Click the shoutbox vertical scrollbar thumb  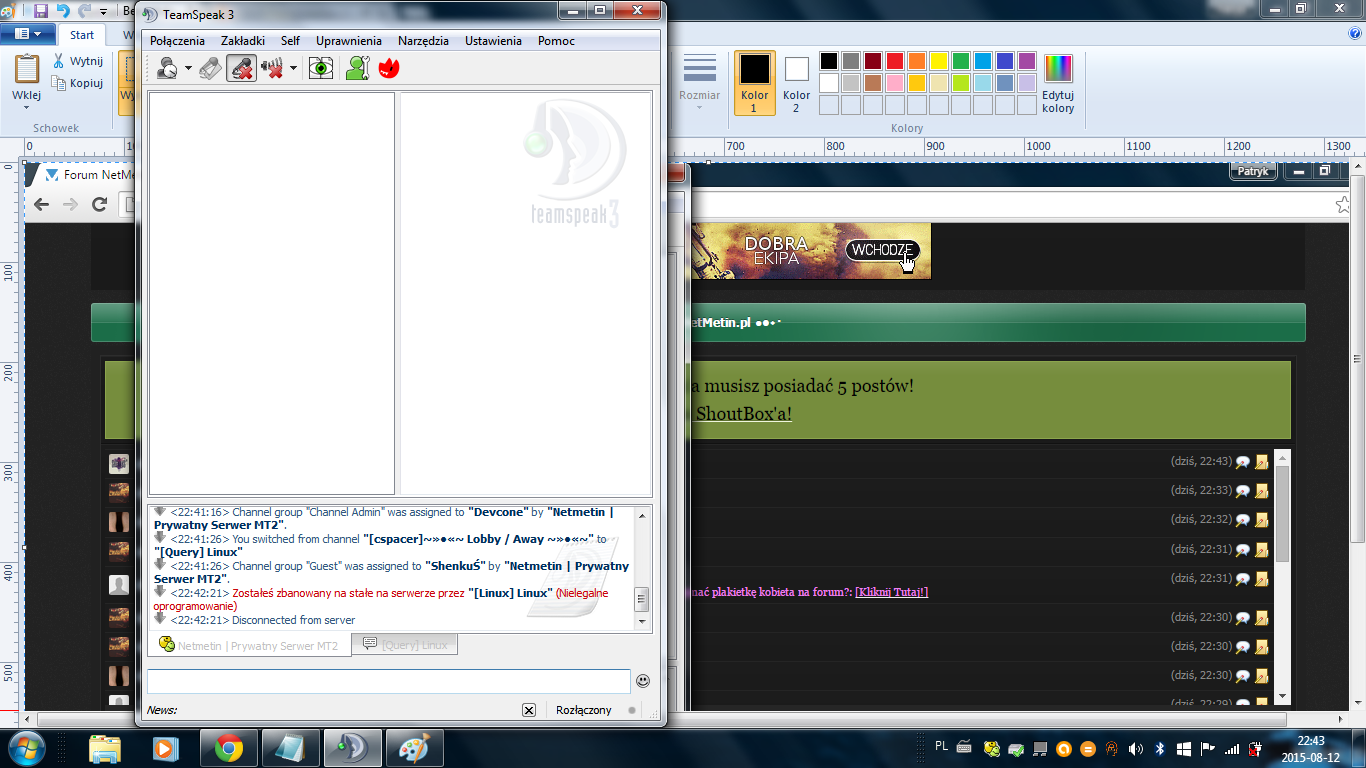click(1283, 513)
